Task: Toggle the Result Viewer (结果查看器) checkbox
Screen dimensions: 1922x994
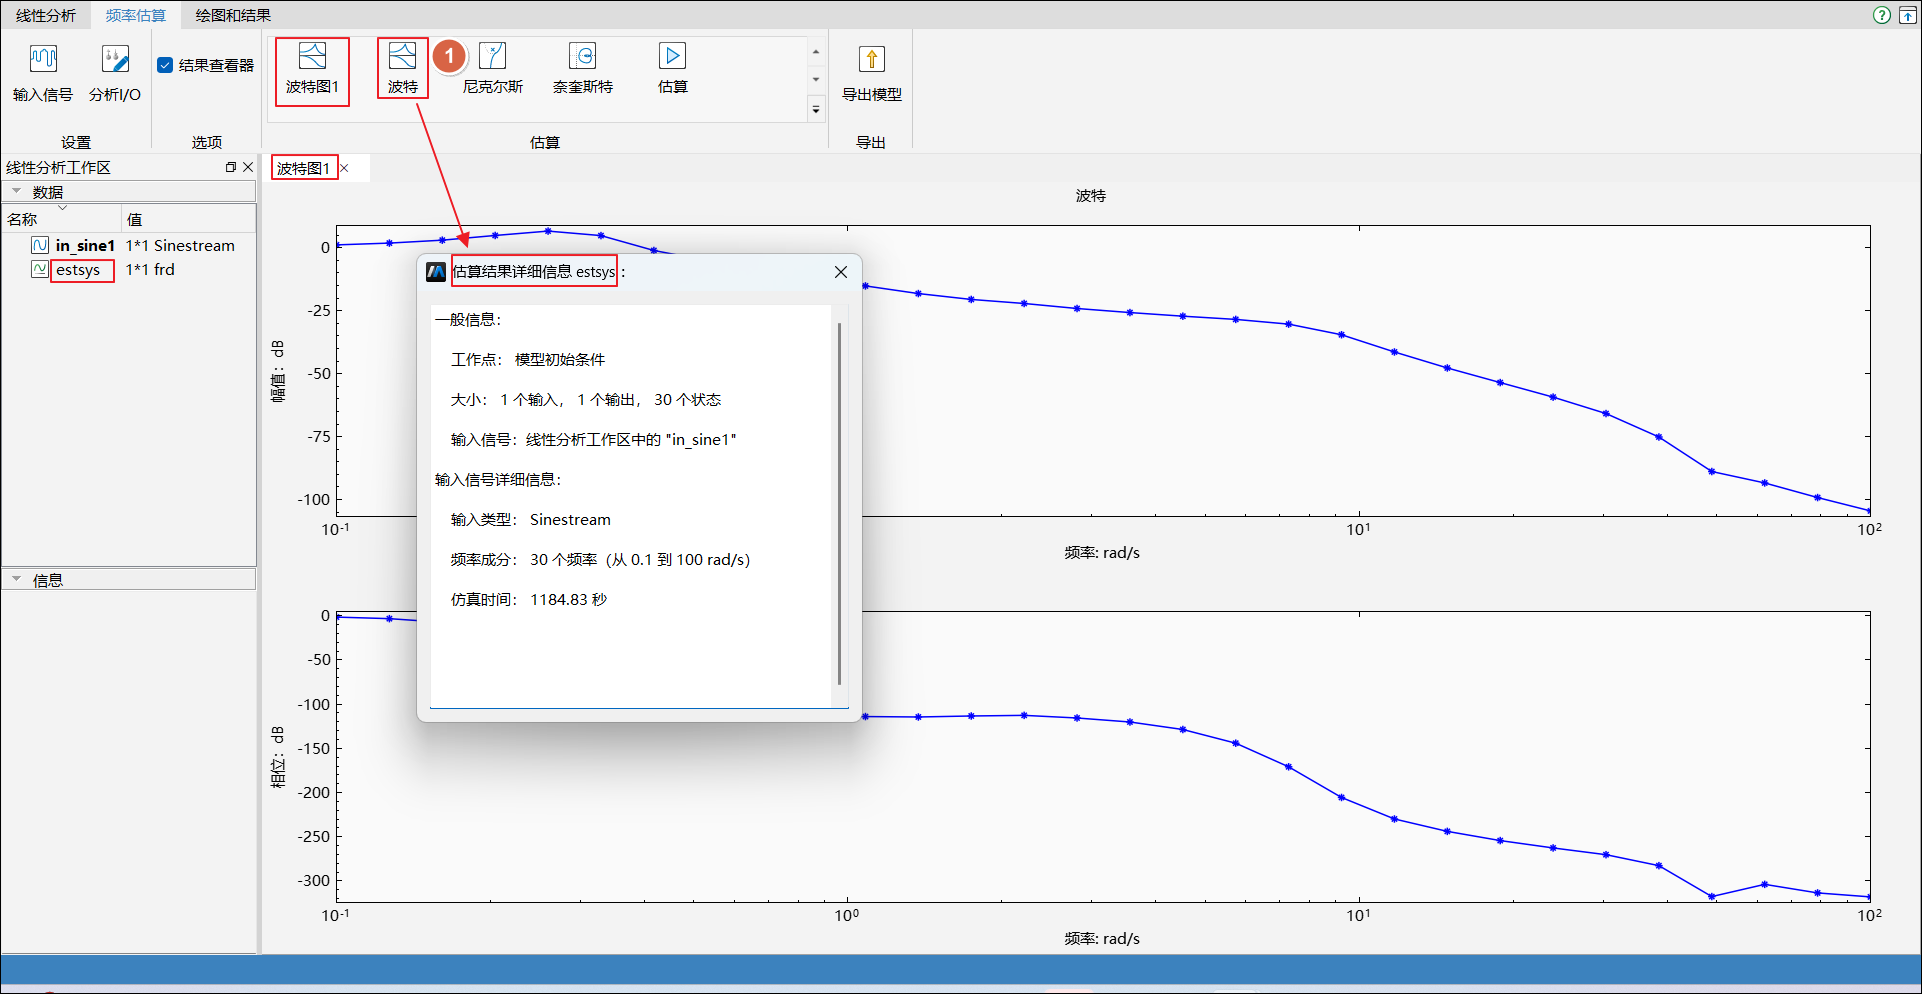Action: point(165,65)
